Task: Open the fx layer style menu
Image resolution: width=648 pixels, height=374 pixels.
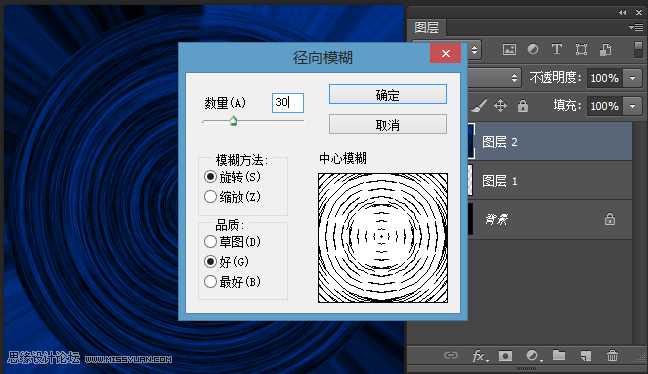Action: click(x=479, y=356)
